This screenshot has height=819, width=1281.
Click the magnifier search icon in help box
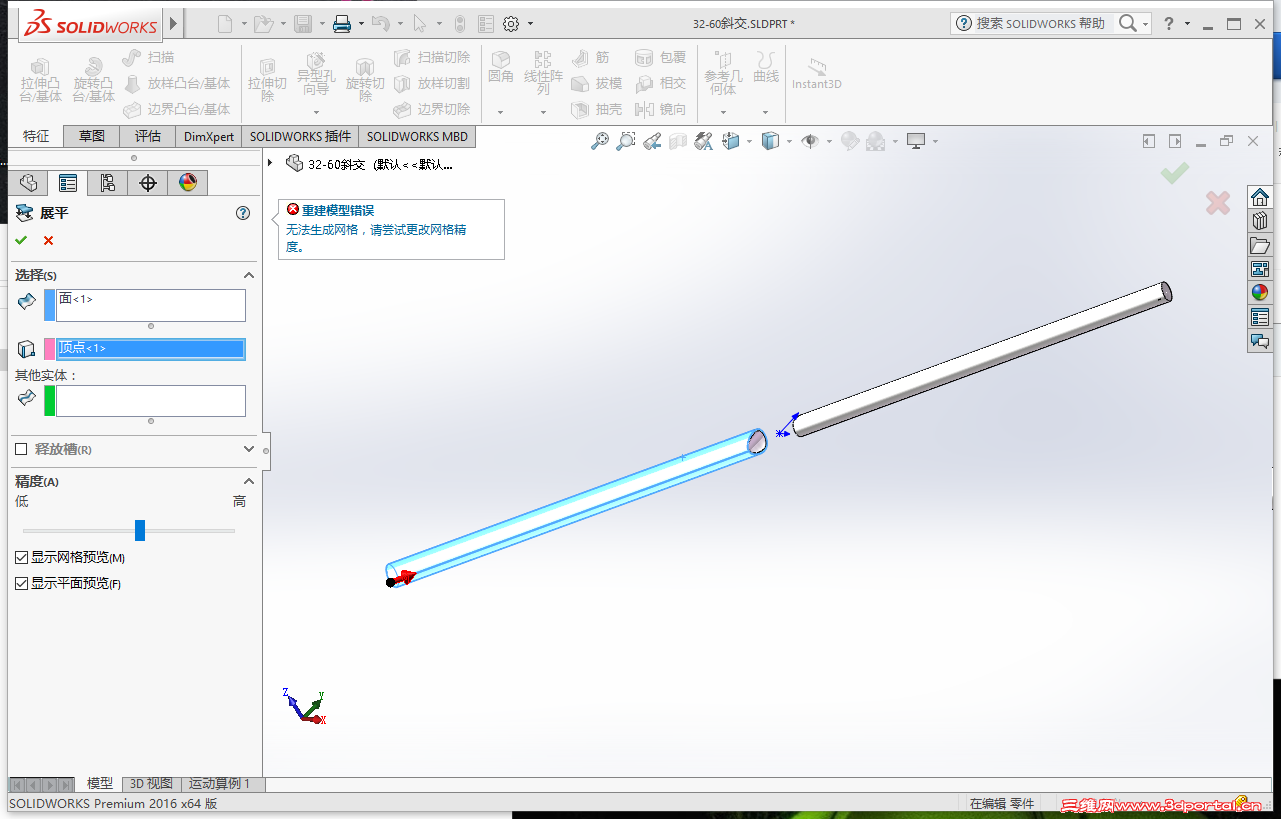click(1128, 24)
